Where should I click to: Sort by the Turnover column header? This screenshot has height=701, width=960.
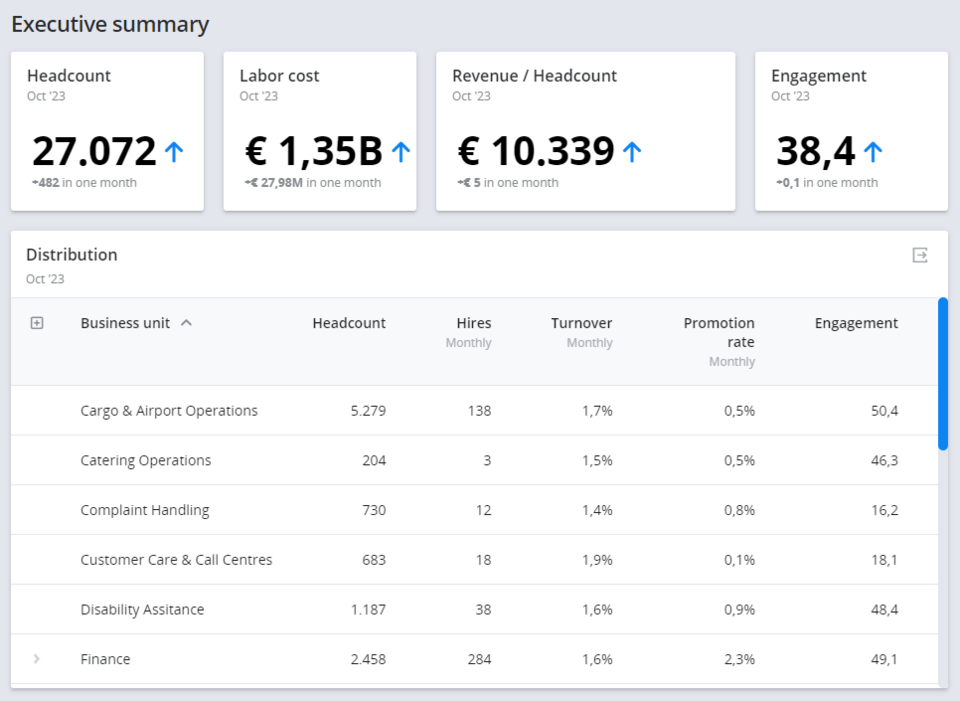[580, 322]
